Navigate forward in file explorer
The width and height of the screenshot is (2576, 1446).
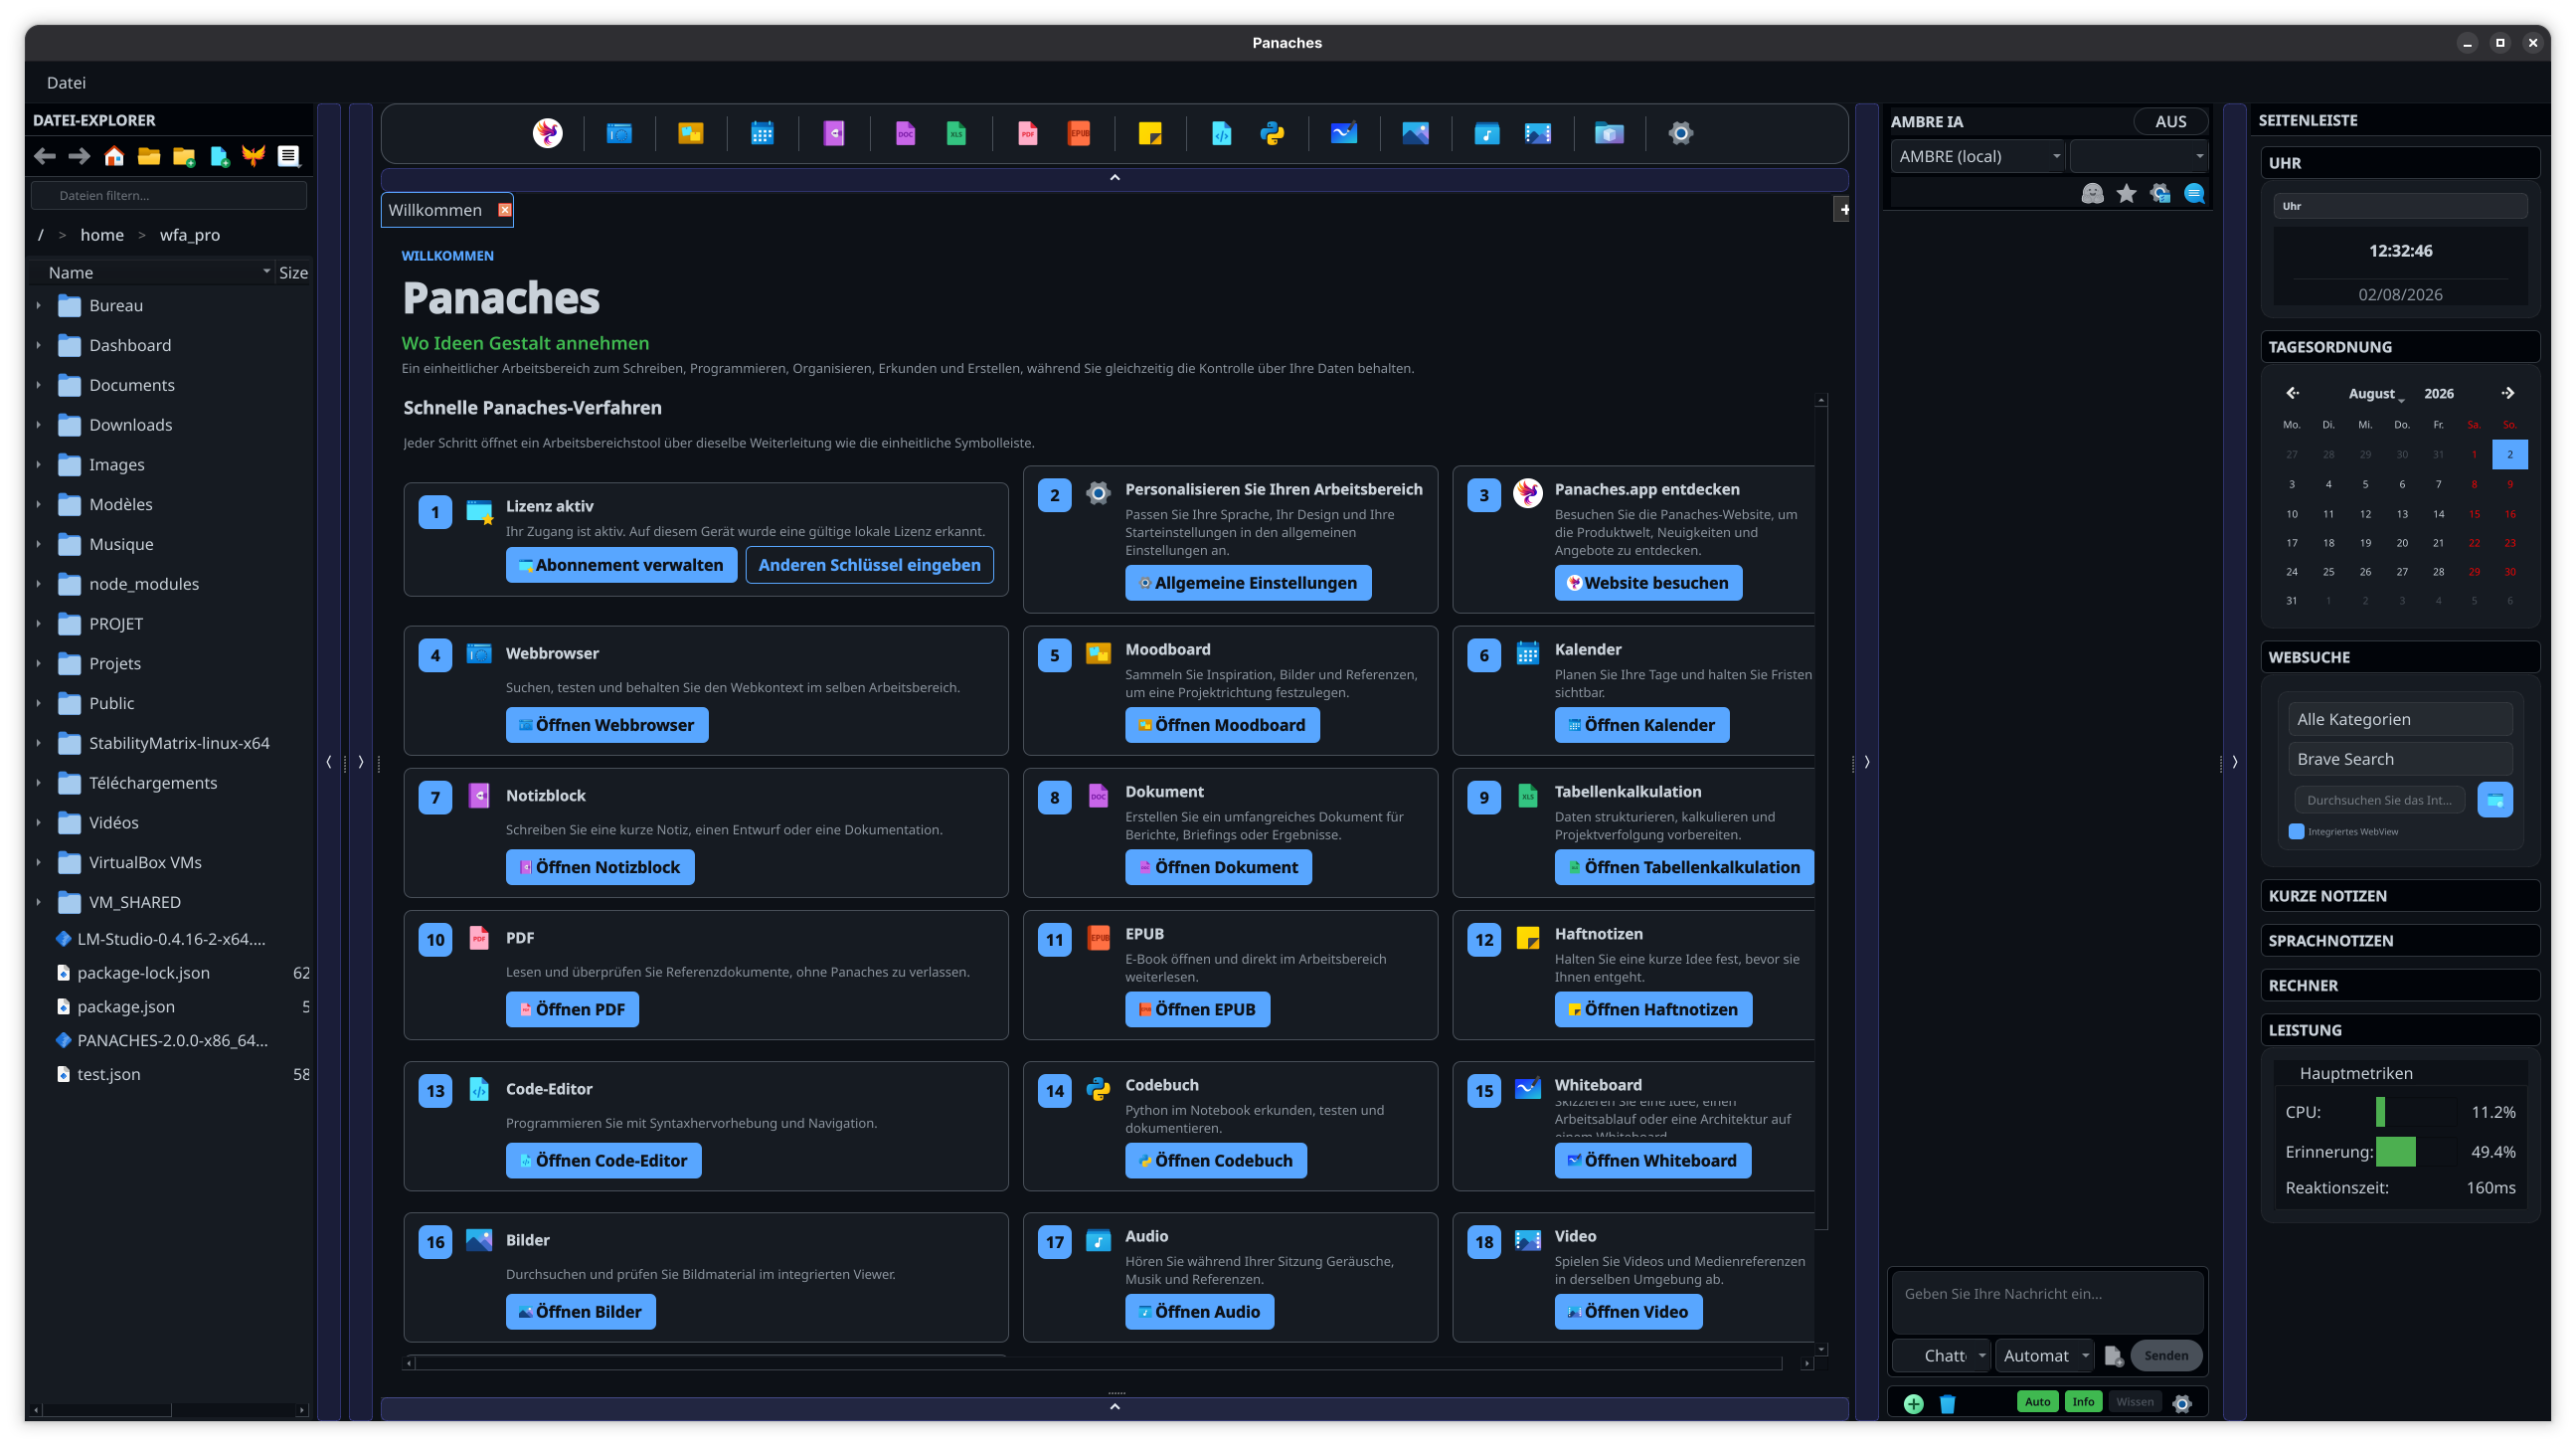click(79, 156)
